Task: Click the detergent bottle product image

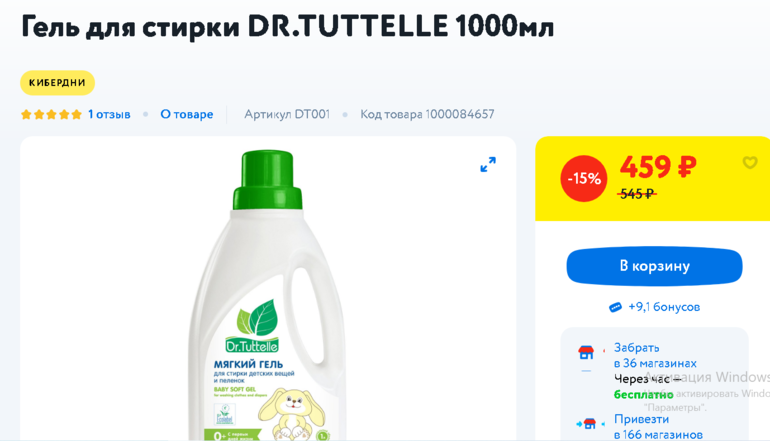Action: (267, 295)
